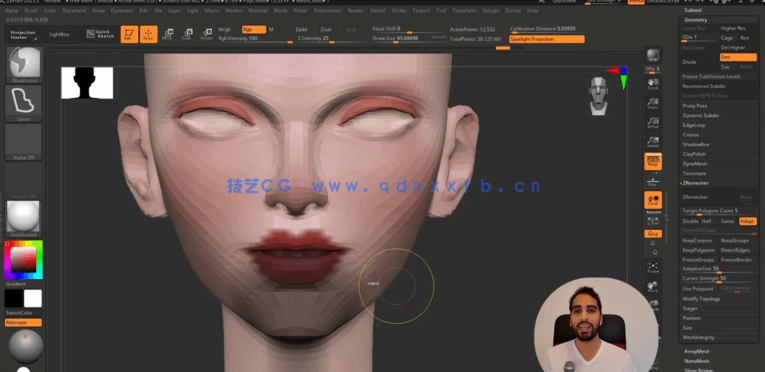
Task: Activate Edit mode button
Action: coord(129,34)
